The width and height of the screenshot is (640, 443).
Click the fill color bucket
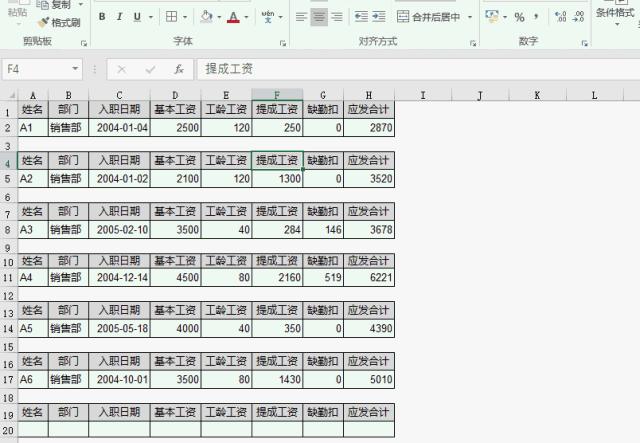coord(207,17)
